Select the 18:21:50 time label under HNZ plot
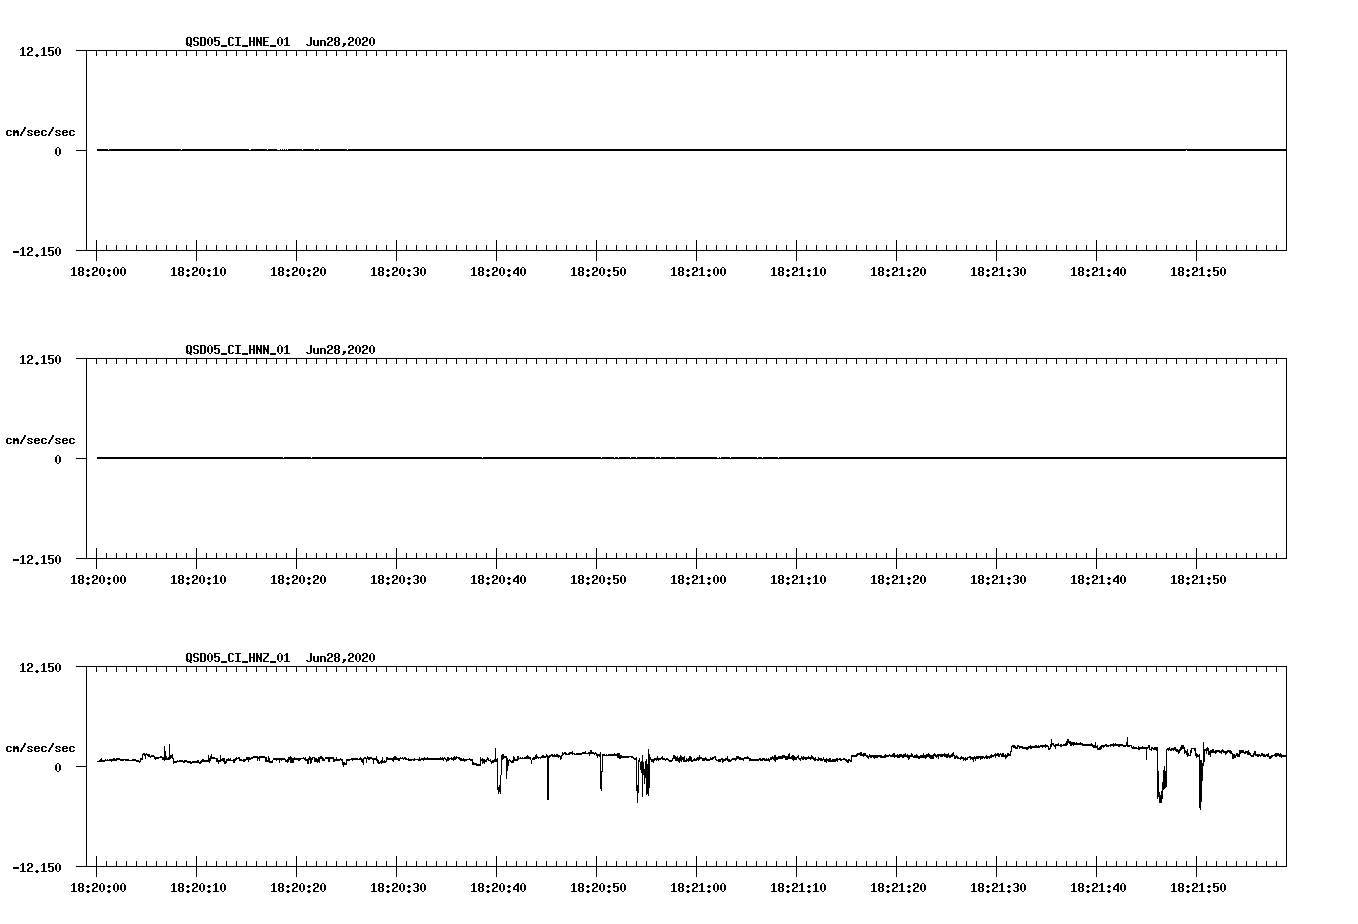 pos(1198,888)
